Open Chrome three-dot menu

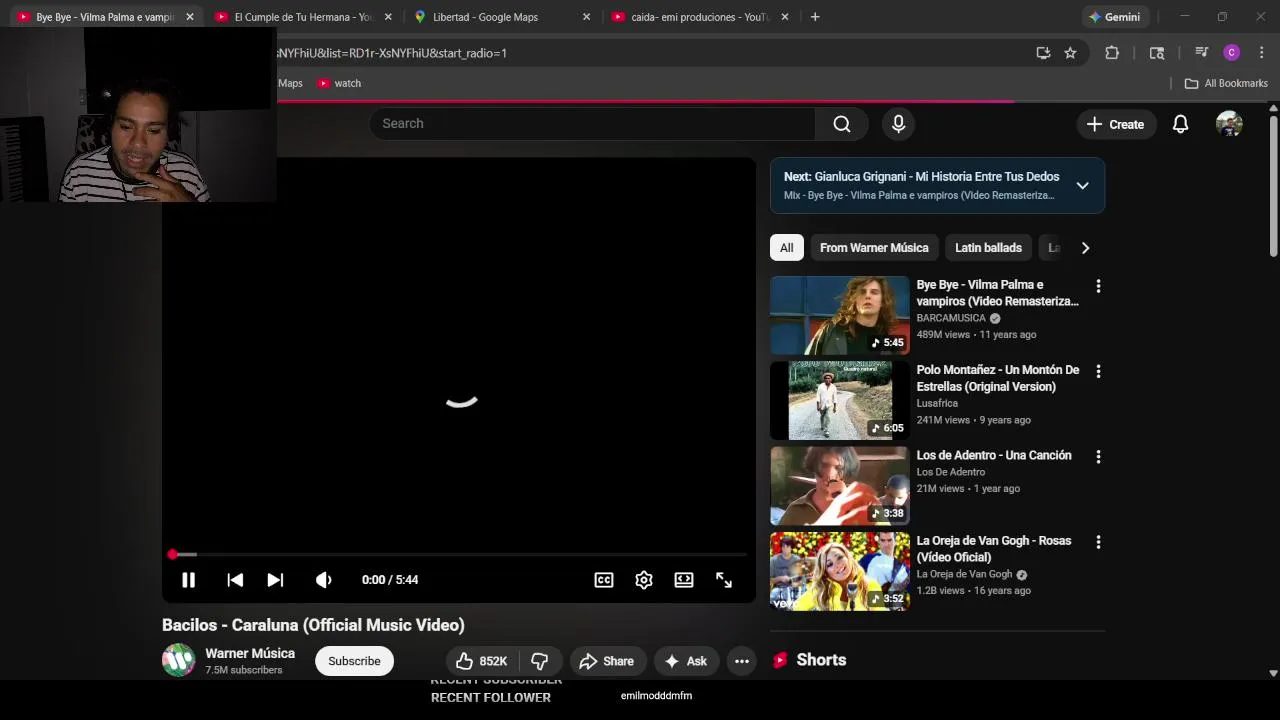click(1262, 53)
